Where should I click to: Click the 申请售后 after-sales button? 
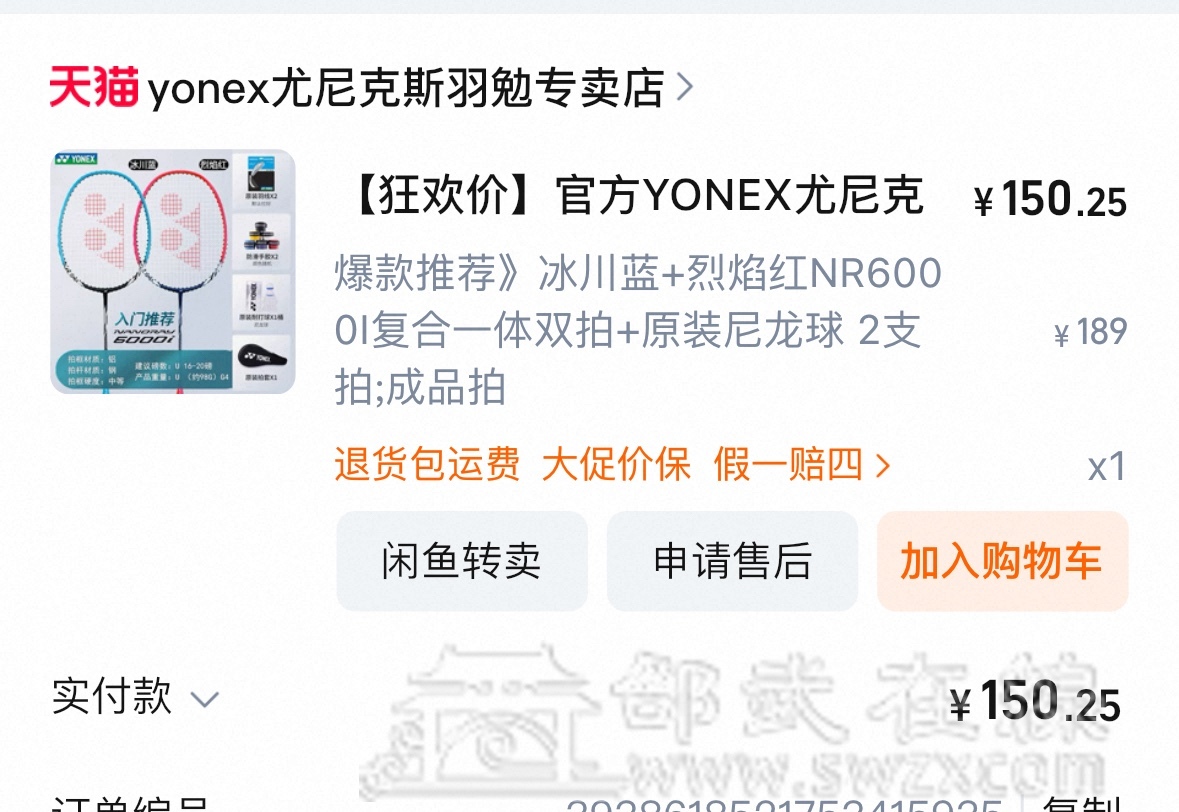[x=732, y=561]
